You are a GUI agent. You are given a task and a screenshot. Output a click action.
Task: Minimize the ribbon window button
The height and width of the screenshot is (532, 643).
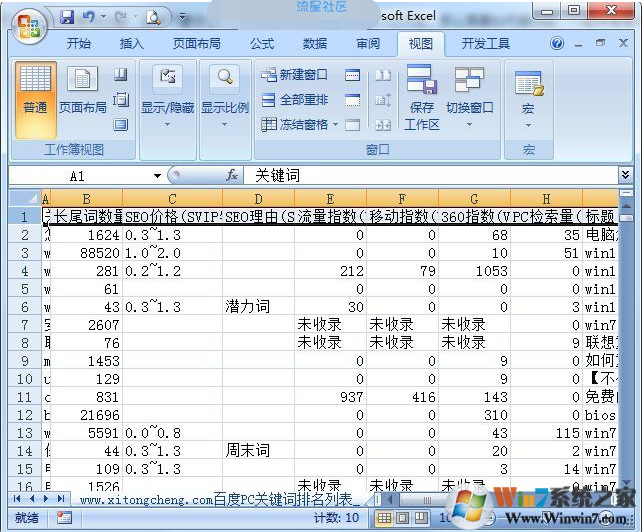coord(579,44)
